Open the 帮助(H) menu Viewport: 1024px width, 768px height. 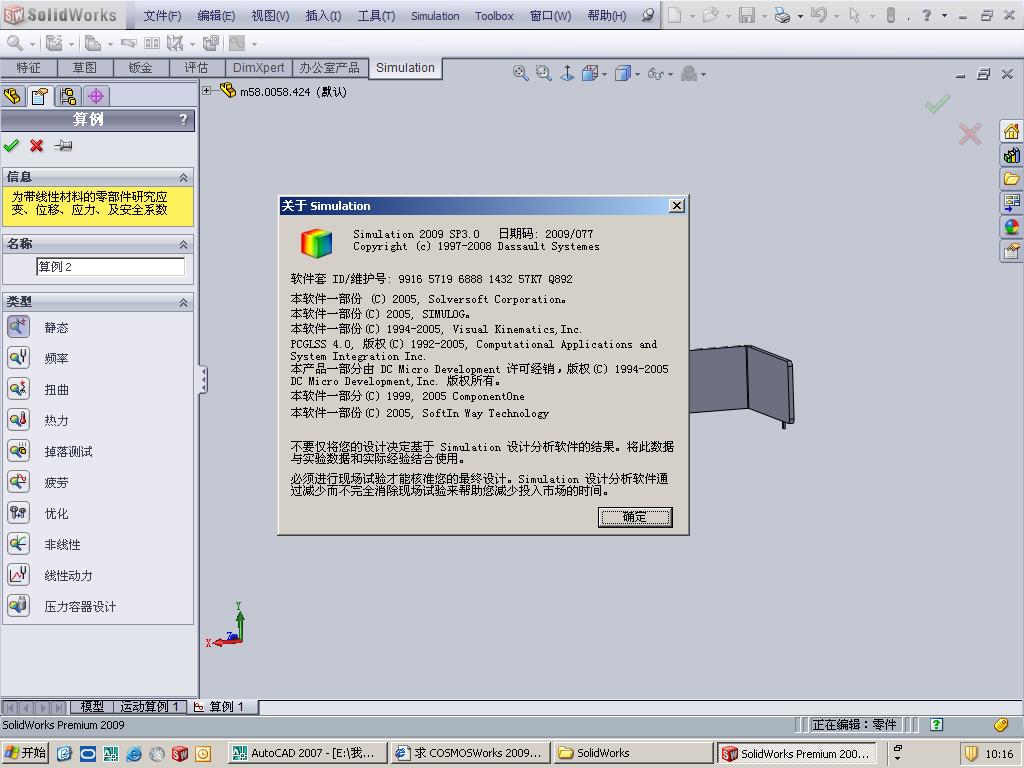point(607,16)
